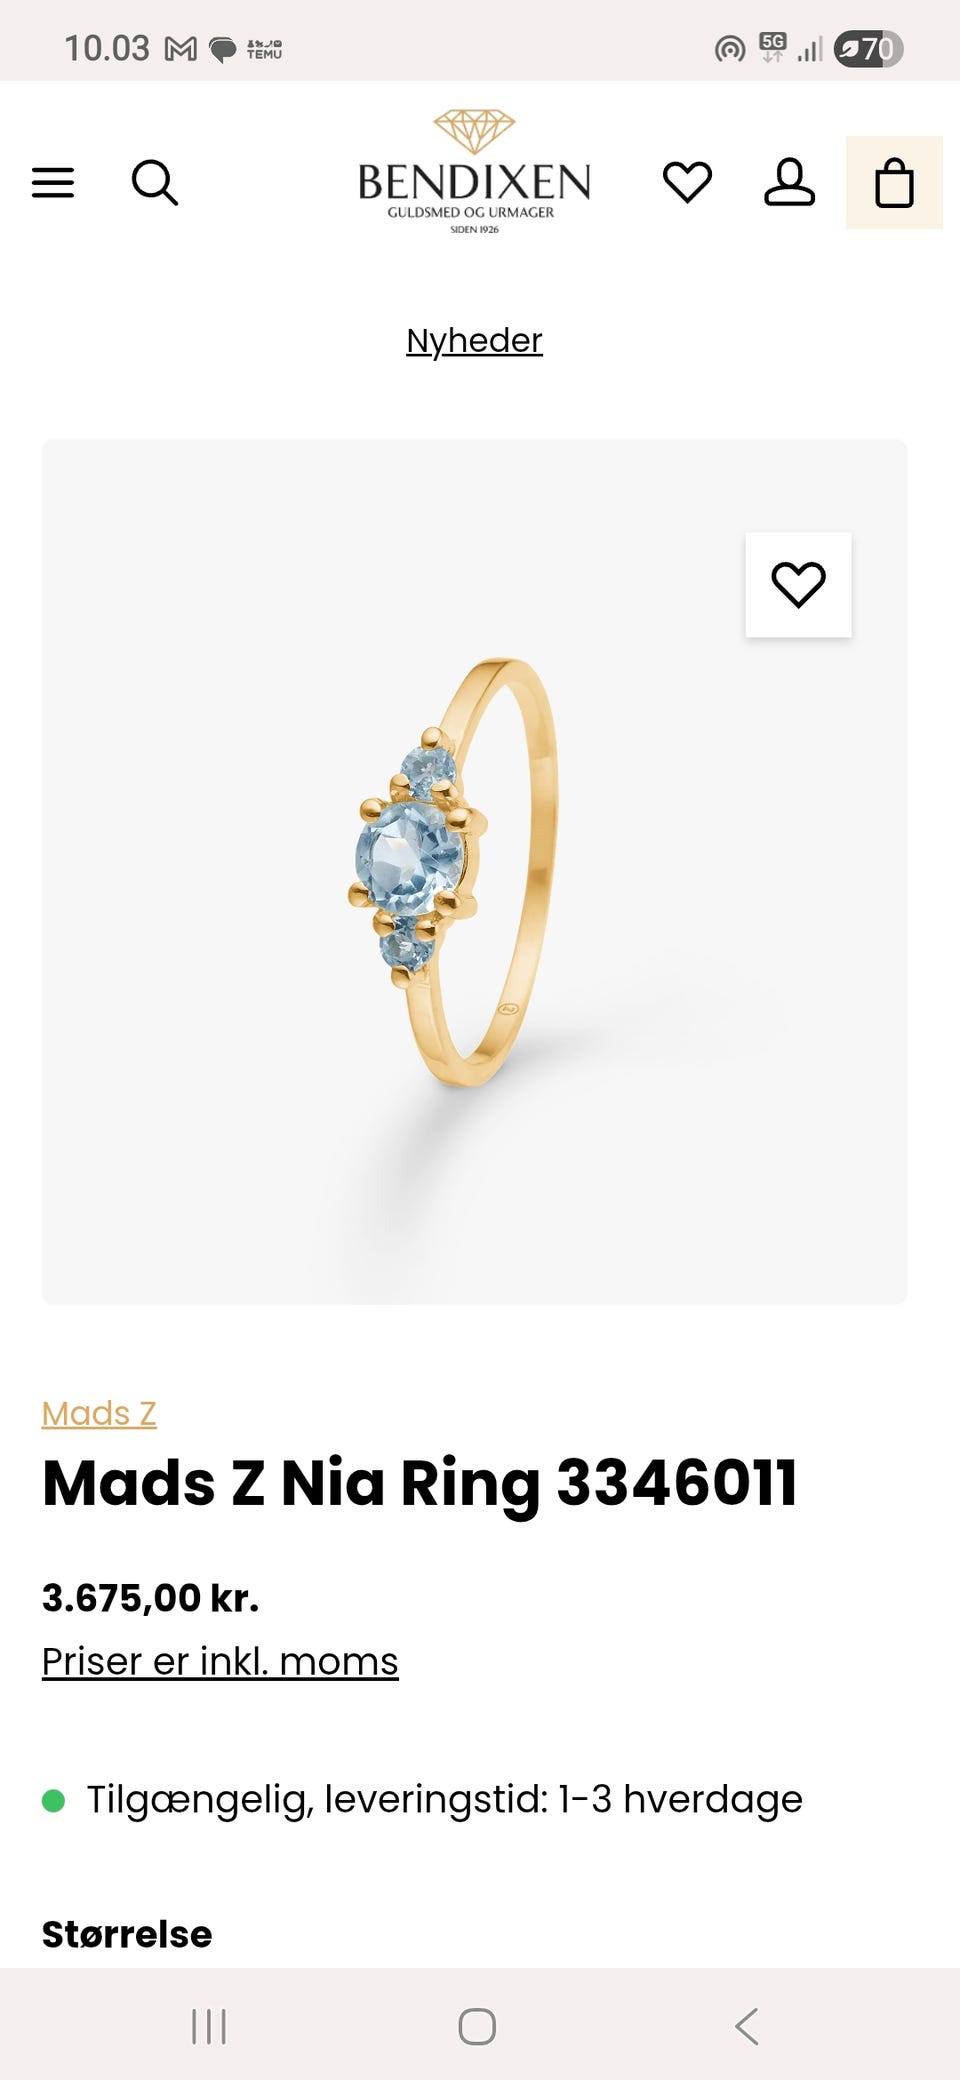Open the user account icon

click(790, 183)
